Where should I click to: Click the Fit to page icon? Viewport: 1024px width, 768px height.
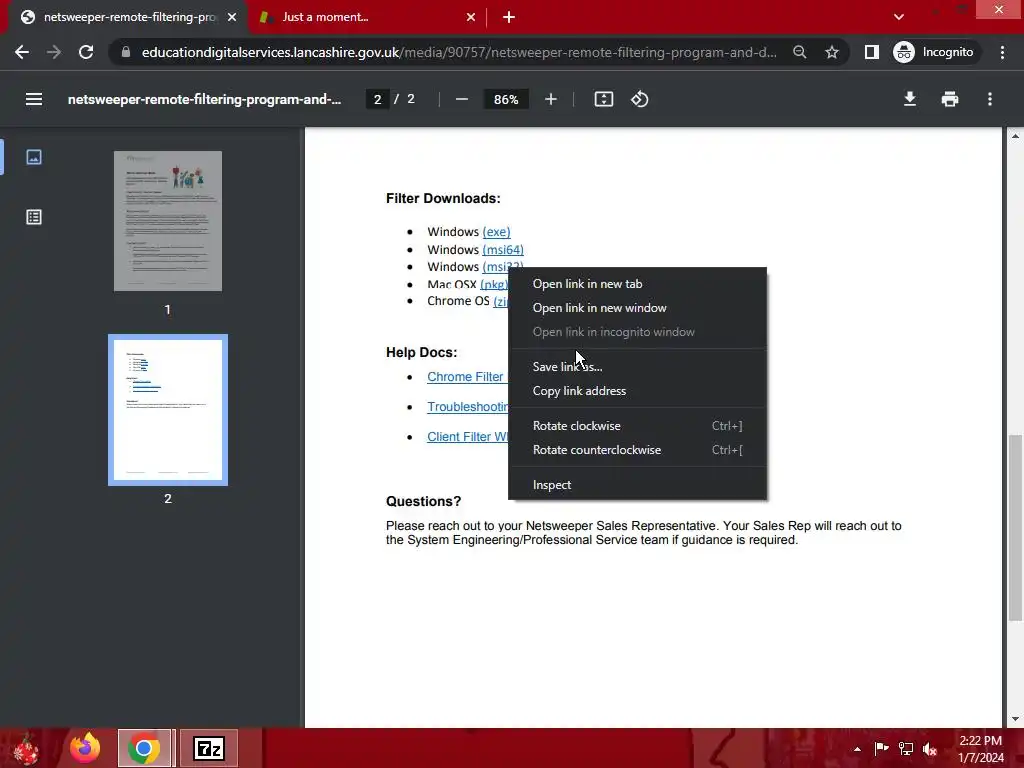click(x=603, y=99)
